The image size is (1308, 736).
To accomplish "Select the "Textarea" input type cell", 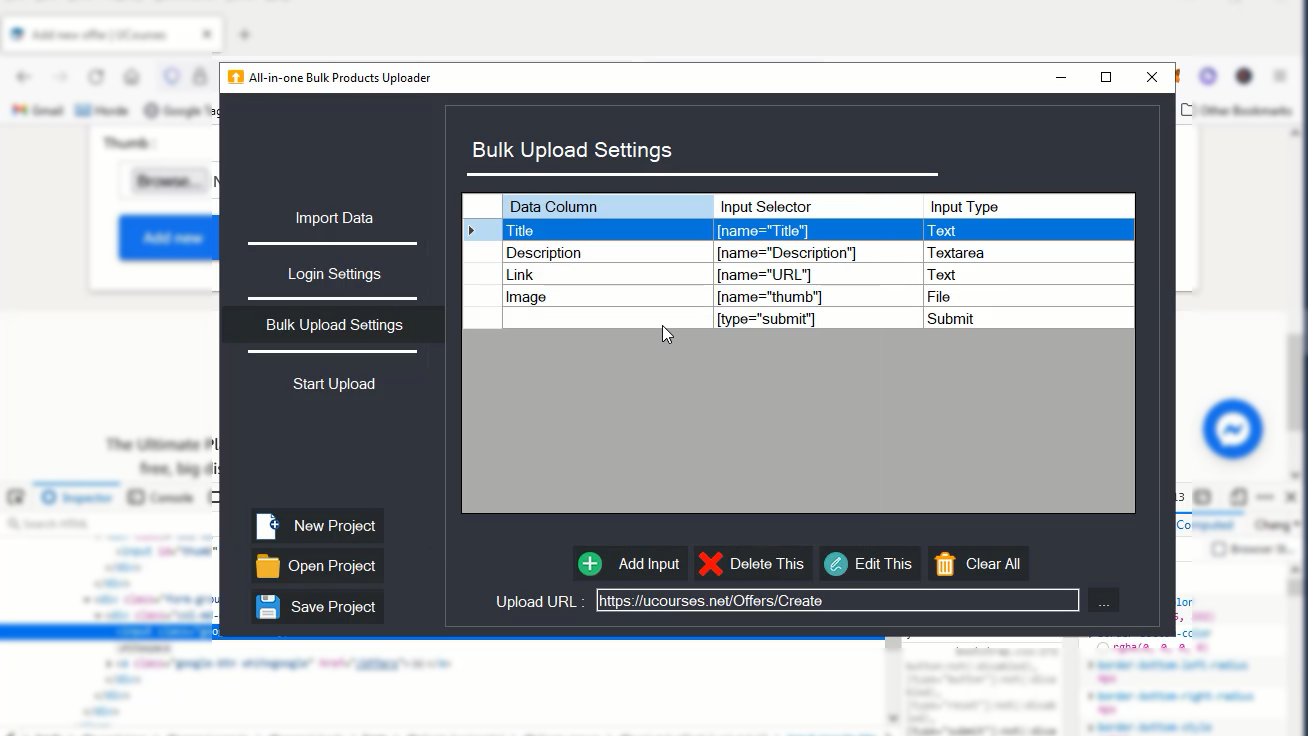I will pos(1029,253).
